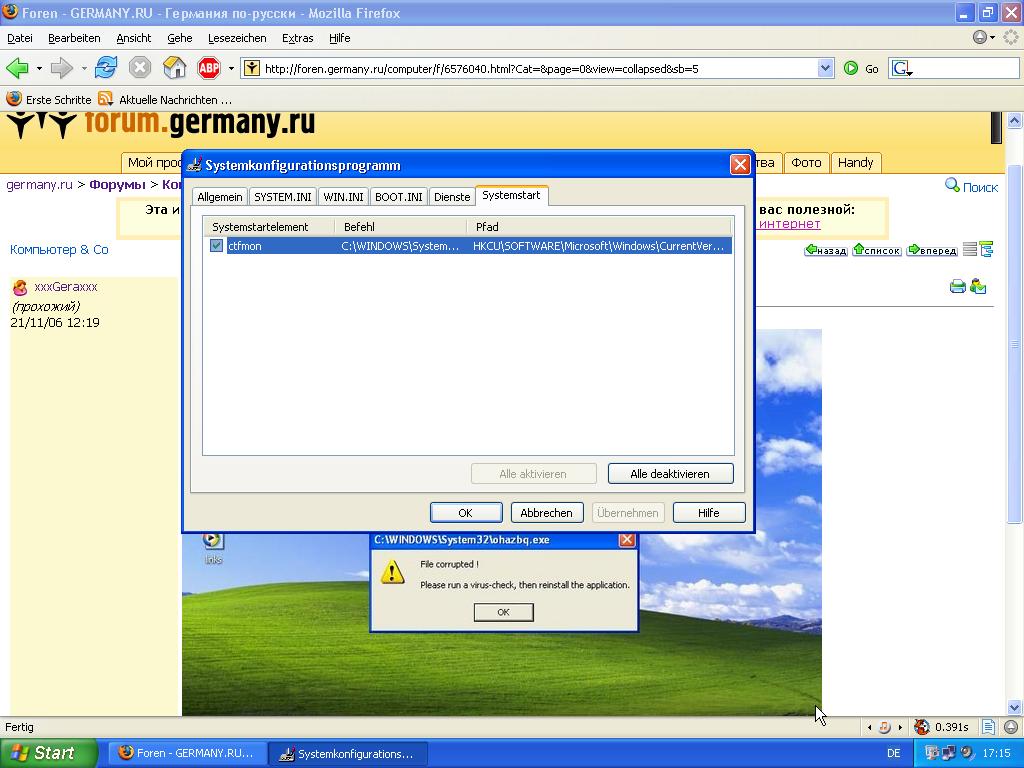Uncheck the ctfmon startup item checkbox
1024x768 pixels.
[217, 246]
